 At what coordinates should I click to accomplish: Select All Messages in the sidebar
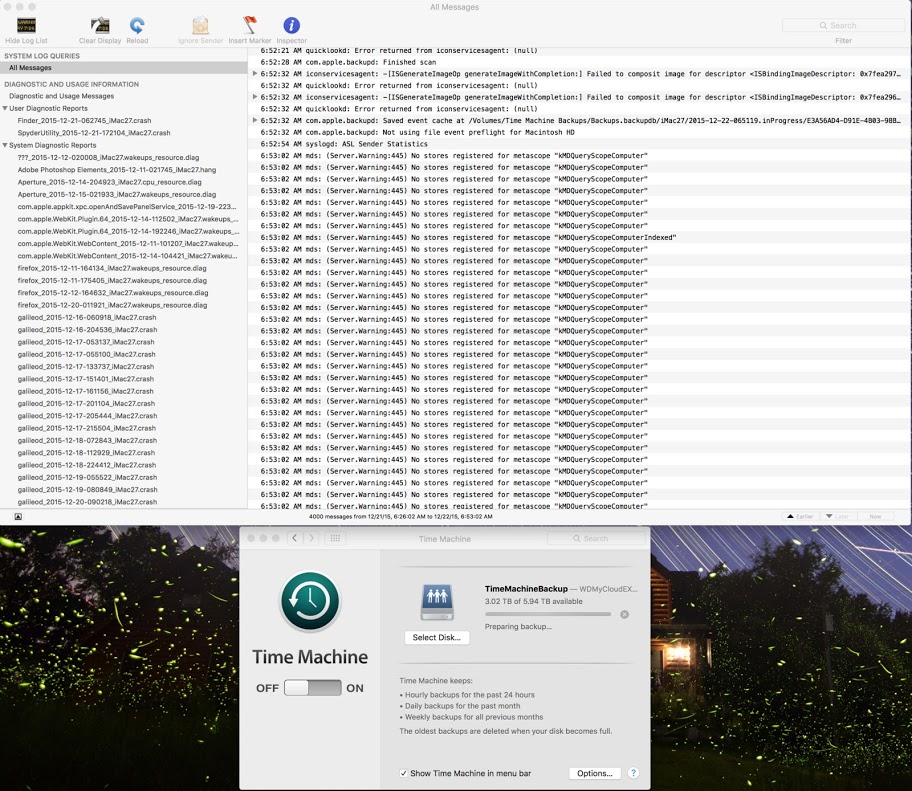click(124, 67)
